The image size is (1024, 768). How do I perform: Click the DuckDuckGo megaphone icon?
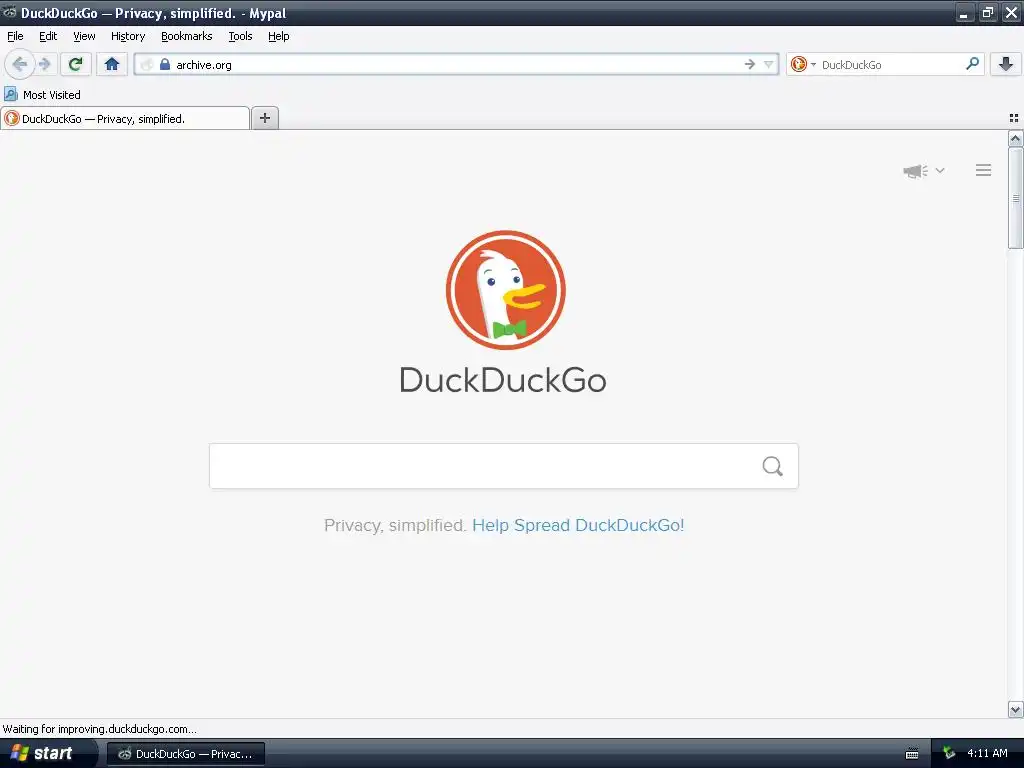[915, 171]
